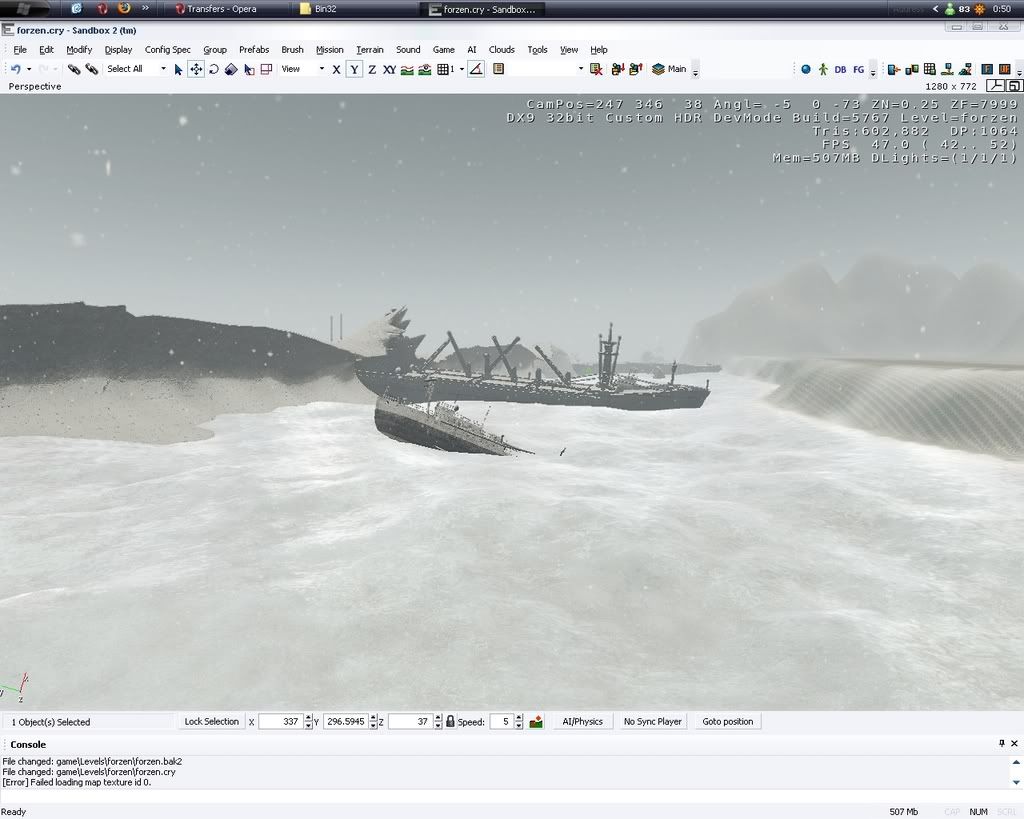Toggle the X axis constraint
The width and height of the screenshot is (1024, 819).
[x=336, y=69]
